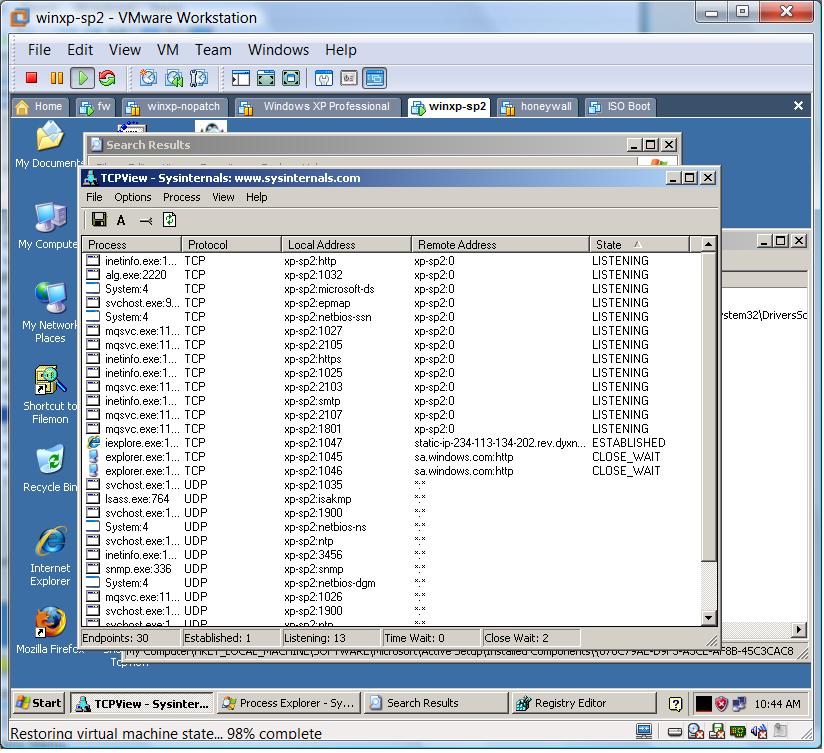Select the Internet Explorer desktop icon
This screenshot has width=824, height=753.
pyautogui.click(x=49, y=556)
